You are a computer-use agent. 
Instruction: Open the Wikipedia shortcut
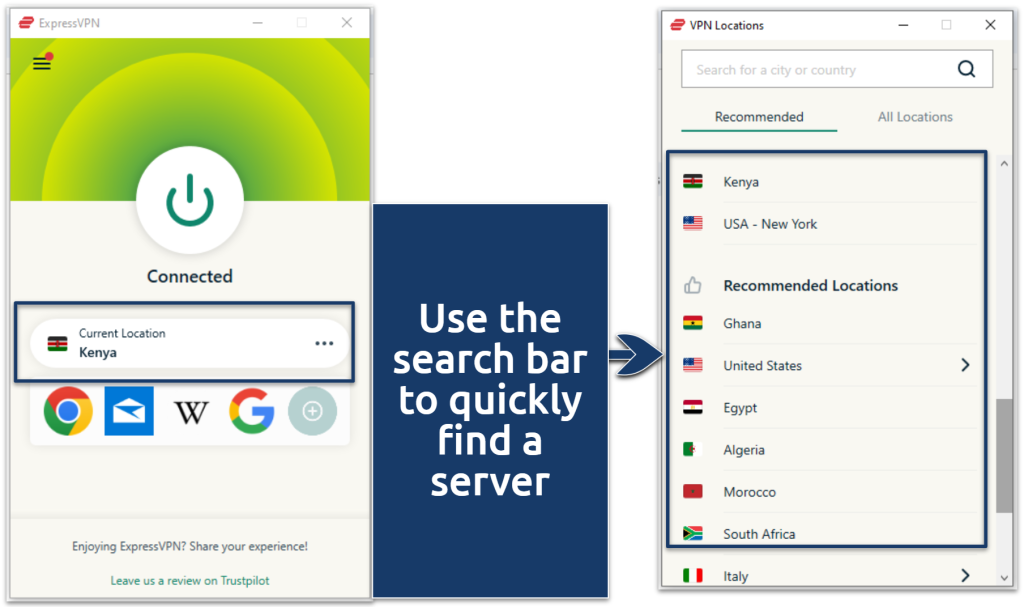coord(191,412)
